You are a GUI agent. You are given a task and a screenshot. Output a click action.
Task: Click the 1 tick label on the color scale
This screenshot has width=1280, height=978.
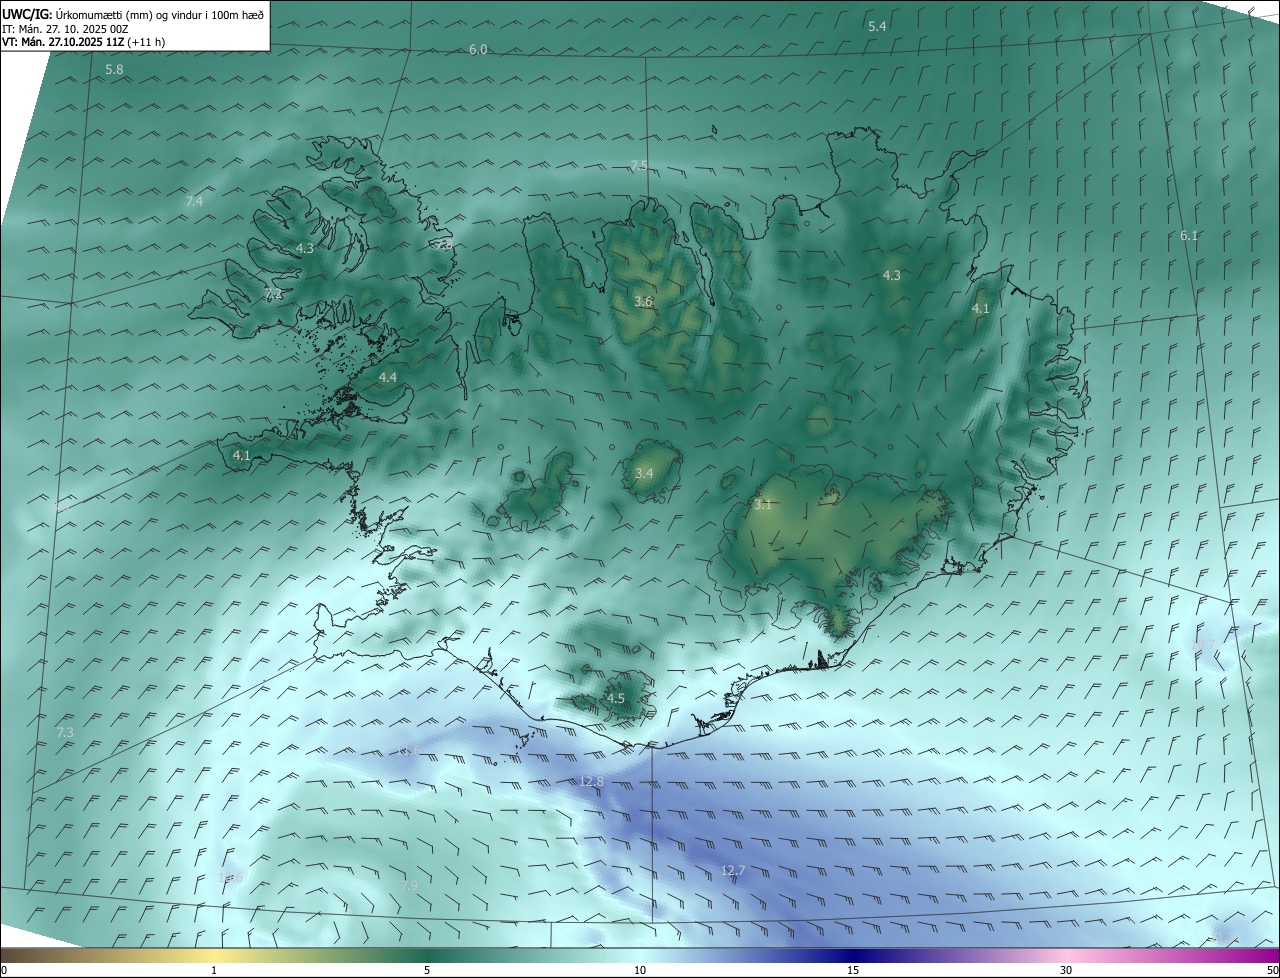coord(215,970)
